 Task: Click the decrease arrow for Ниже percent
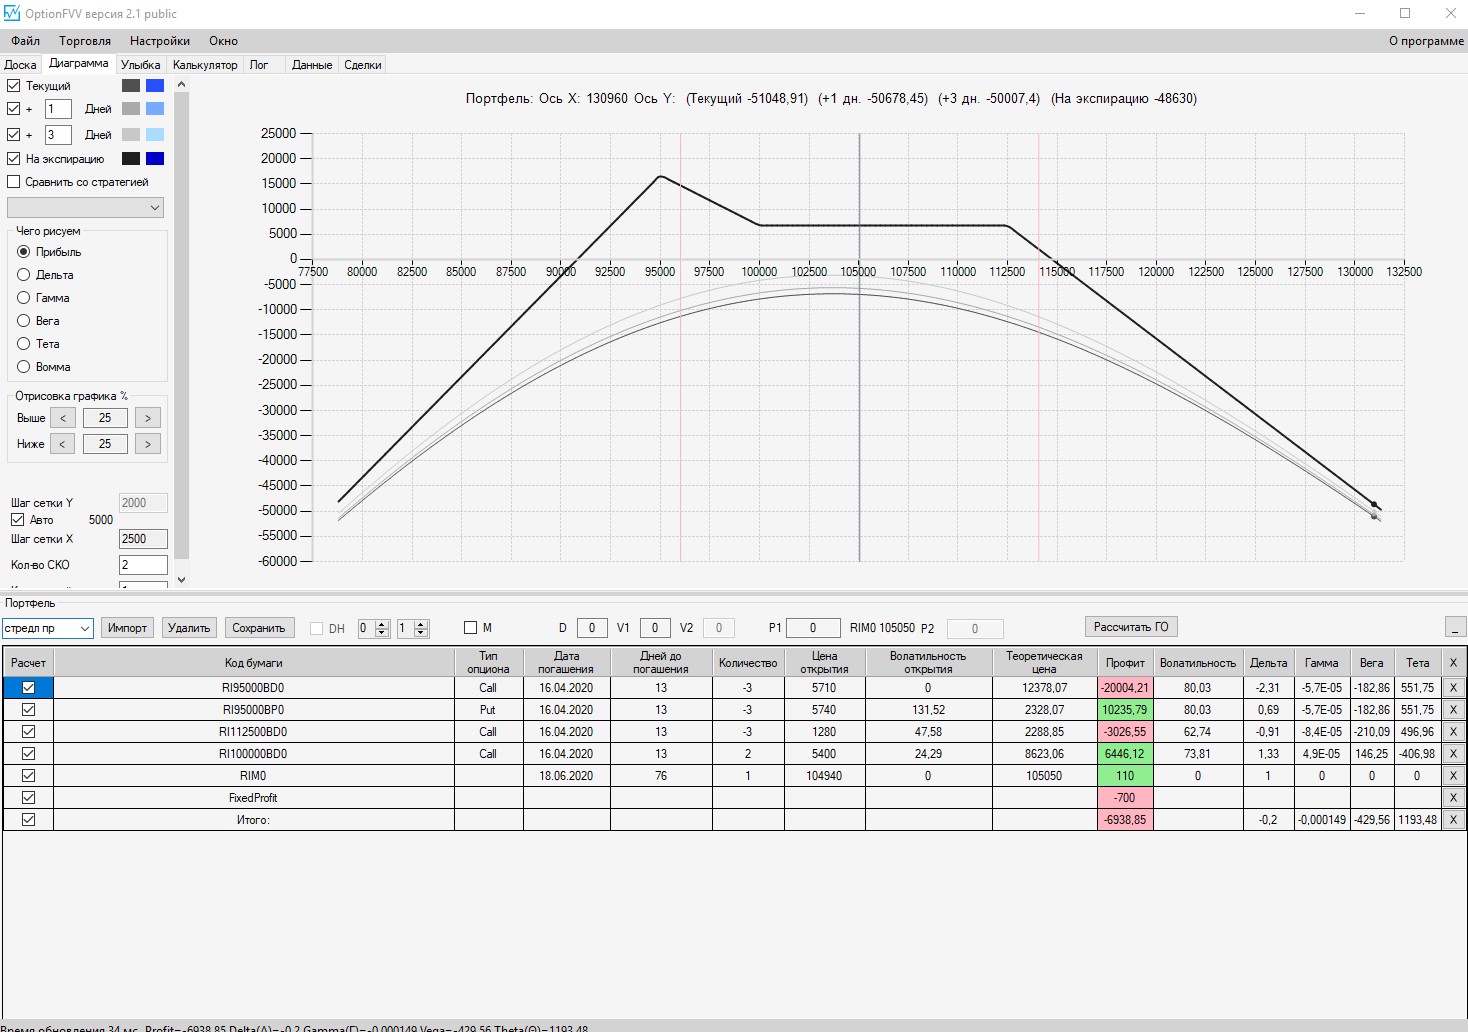63,444
